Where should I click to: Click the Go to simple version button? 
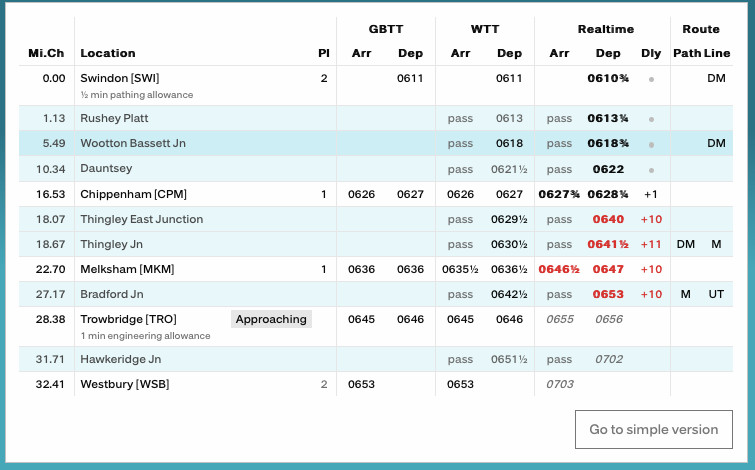[x=653, y=429]
